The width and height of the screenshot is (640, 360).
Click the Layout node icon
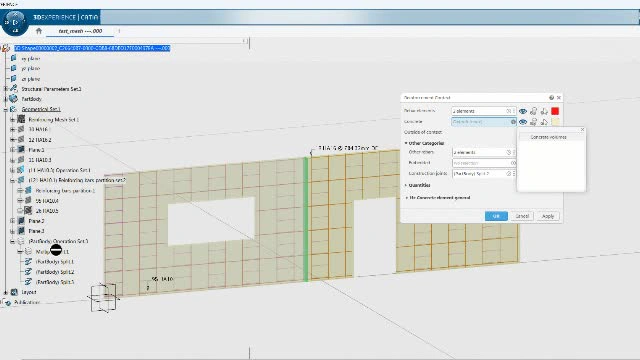(x=14, y=292)
